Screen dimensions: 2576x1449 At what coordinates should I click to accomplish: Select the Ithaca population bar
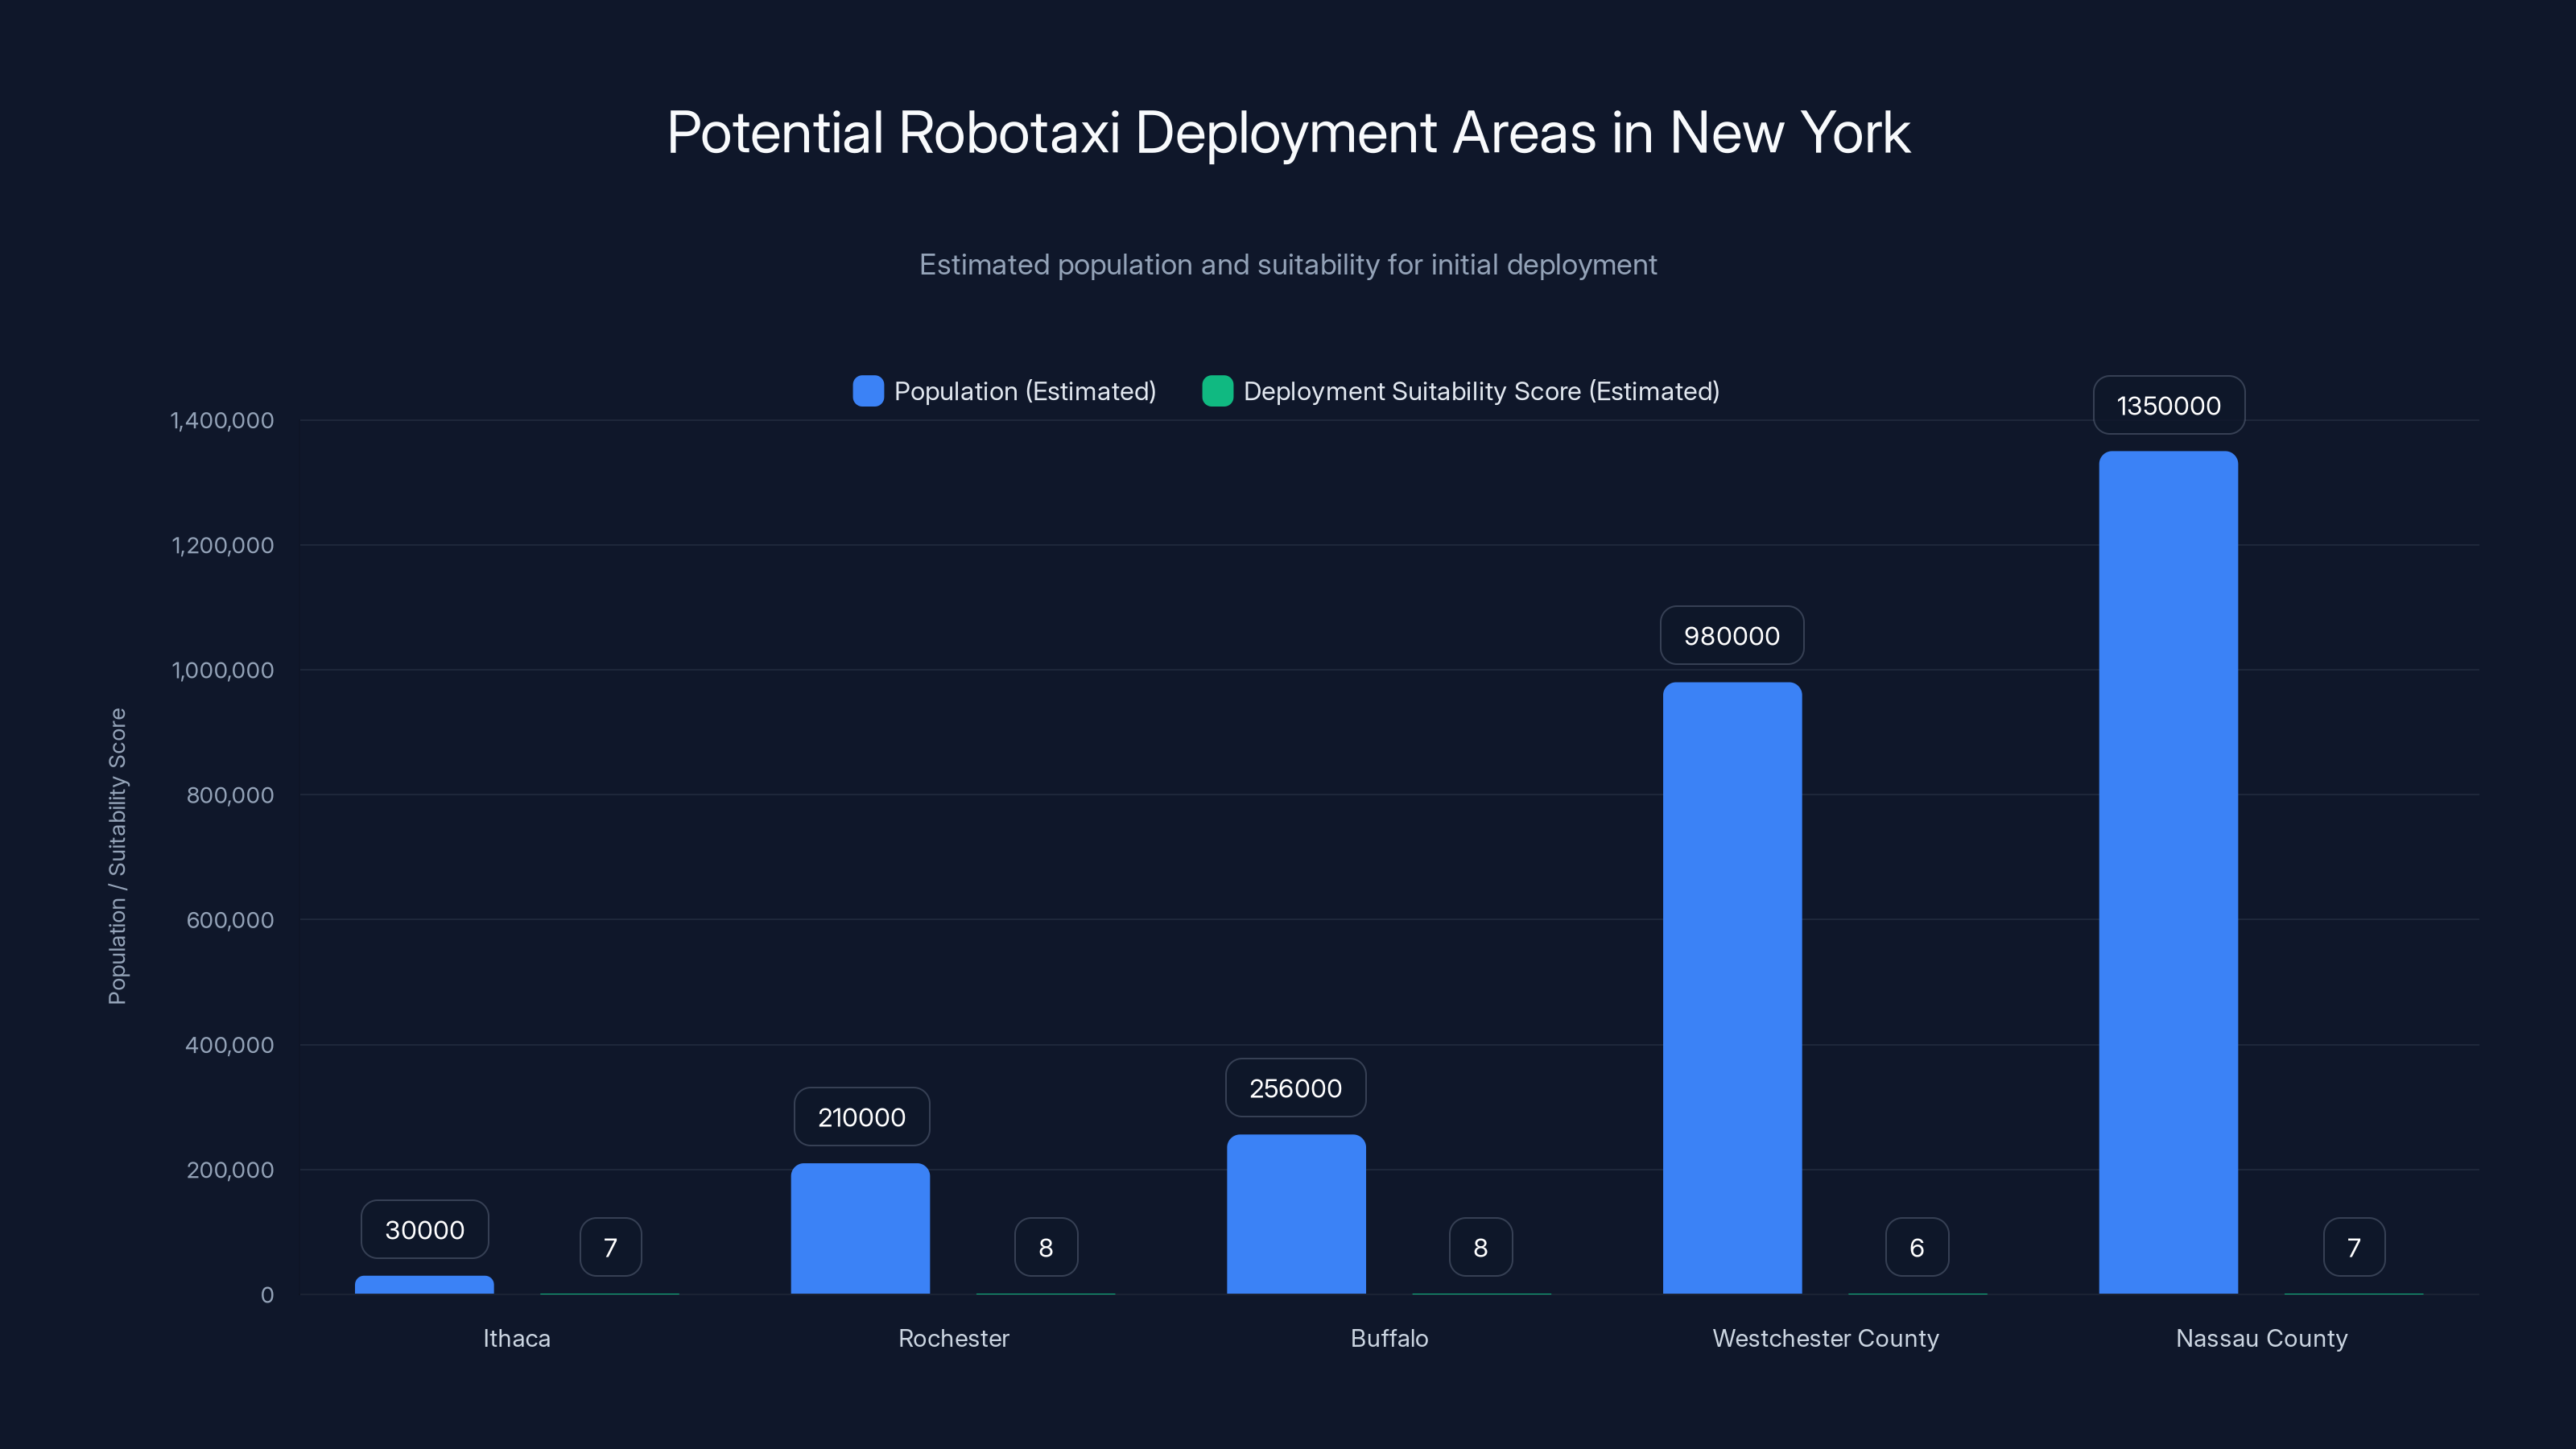[x=424, y=1285]
